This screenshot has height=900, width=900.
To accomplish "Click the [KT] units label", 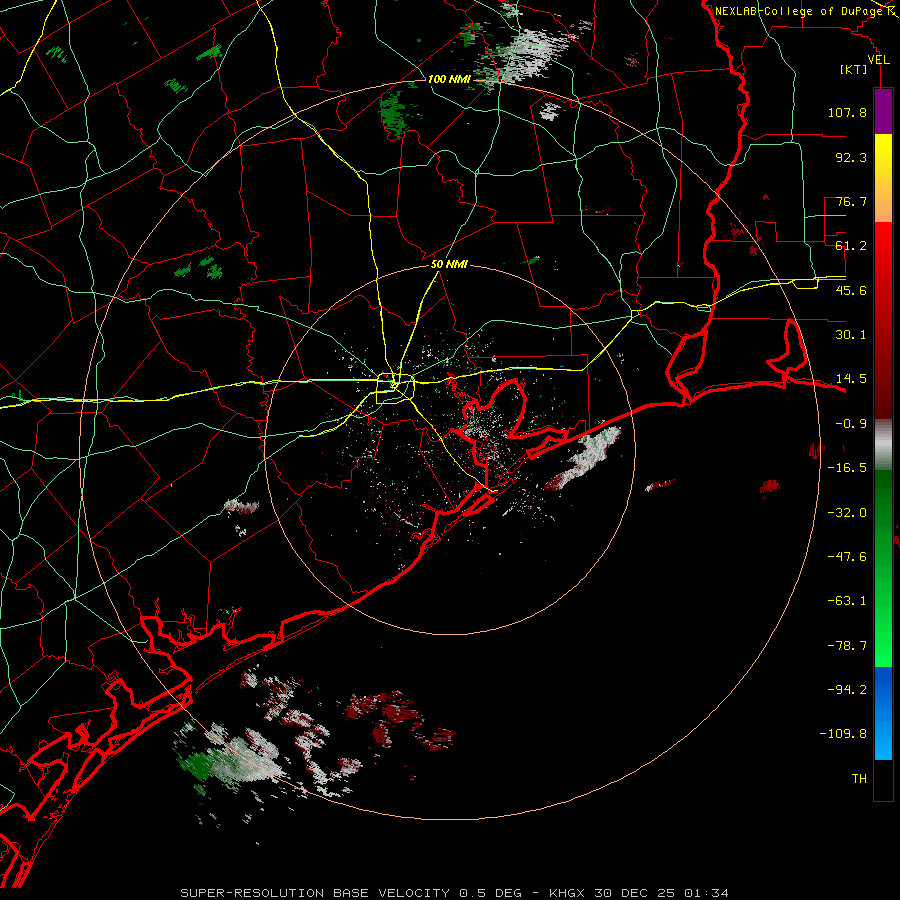I will tap(854, 69).
